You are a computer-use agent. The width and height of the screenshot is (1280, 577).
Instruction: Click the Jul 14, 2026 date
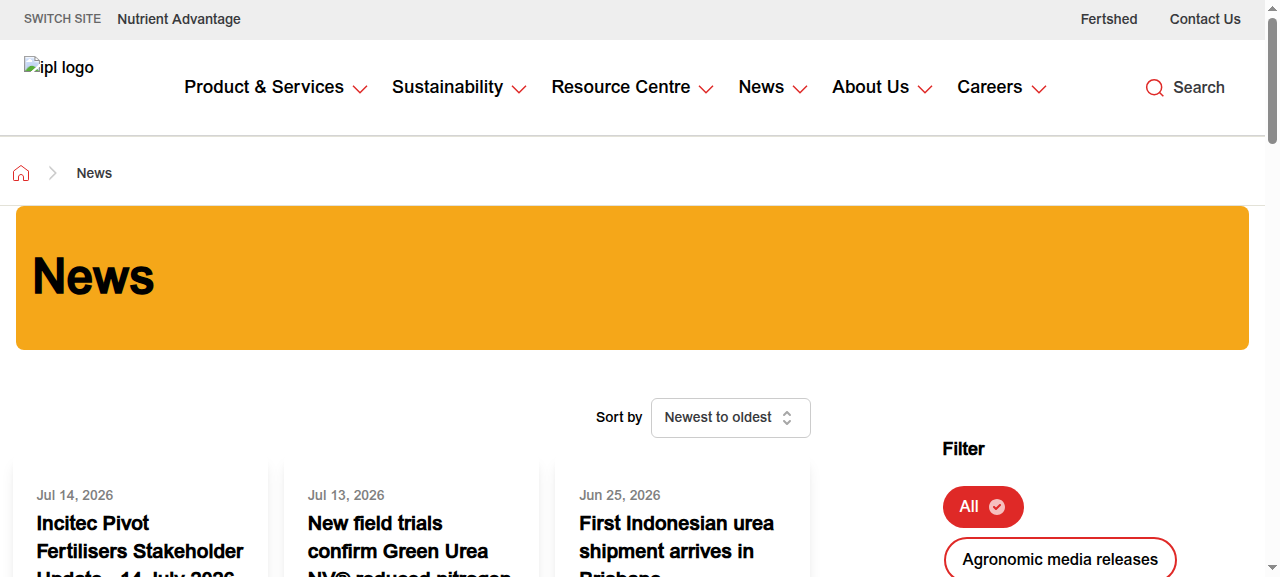(x=75, y=495)
